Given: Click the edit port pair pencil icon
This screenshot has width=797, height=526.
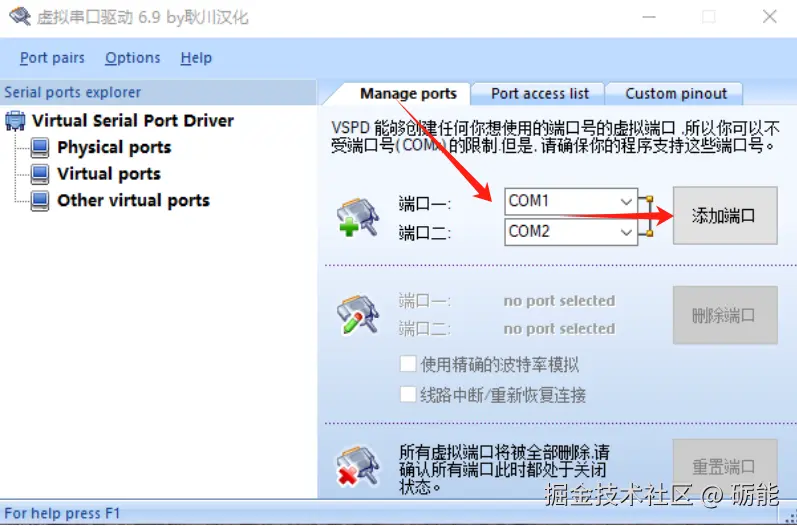Looking at the screenshot, I should point(358,314).
